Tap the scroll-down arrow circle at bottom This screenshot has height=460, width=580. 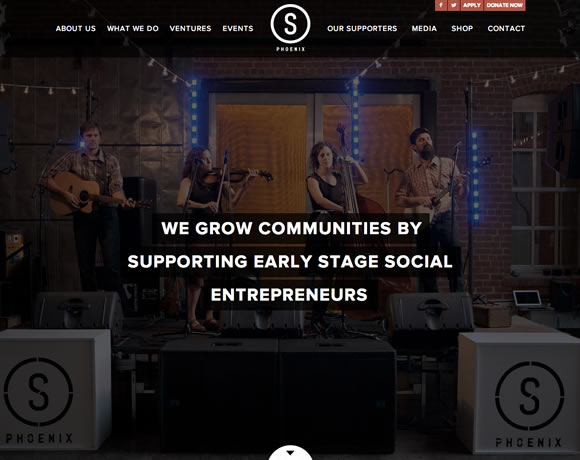pos(290,453)
